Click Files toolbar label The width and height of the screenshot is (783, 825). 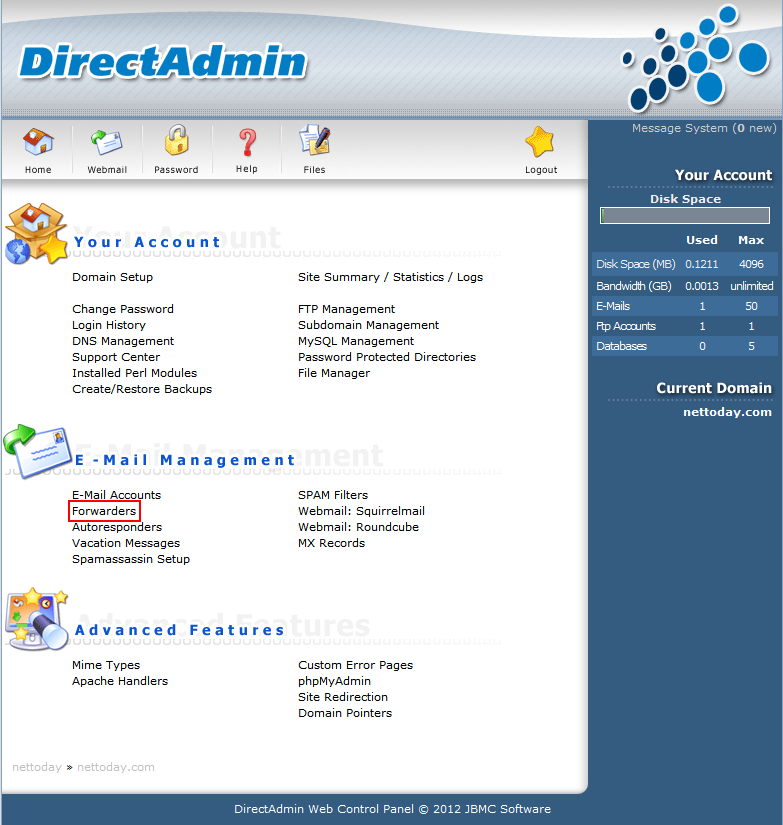click(314, 170)
